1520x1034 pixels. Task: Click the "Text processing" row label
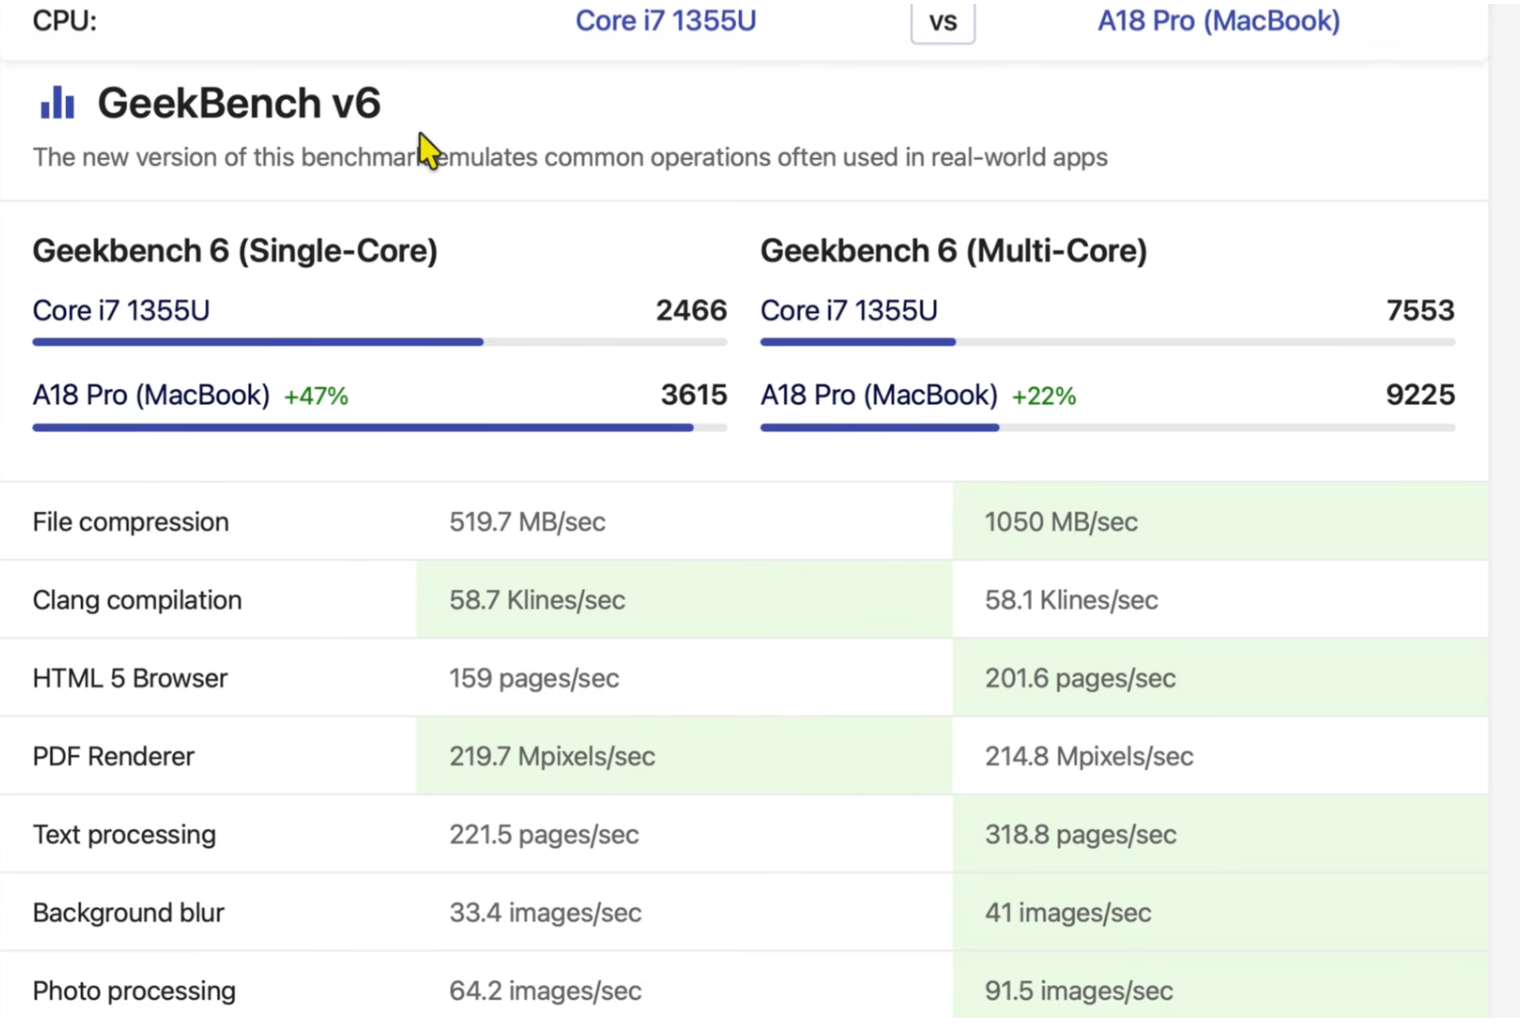pyautogui.click(x=124, y=834)
